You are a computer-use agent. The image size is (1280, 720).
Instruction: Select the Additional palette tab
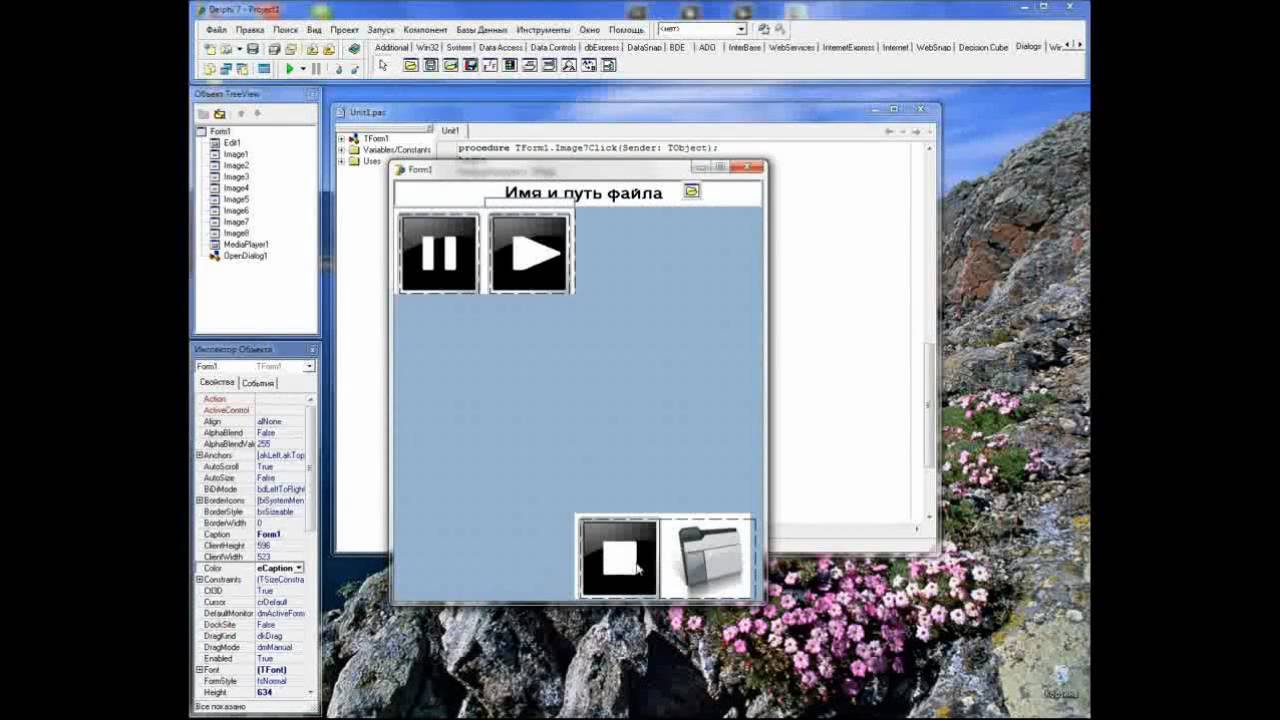[x=392, y=47]
